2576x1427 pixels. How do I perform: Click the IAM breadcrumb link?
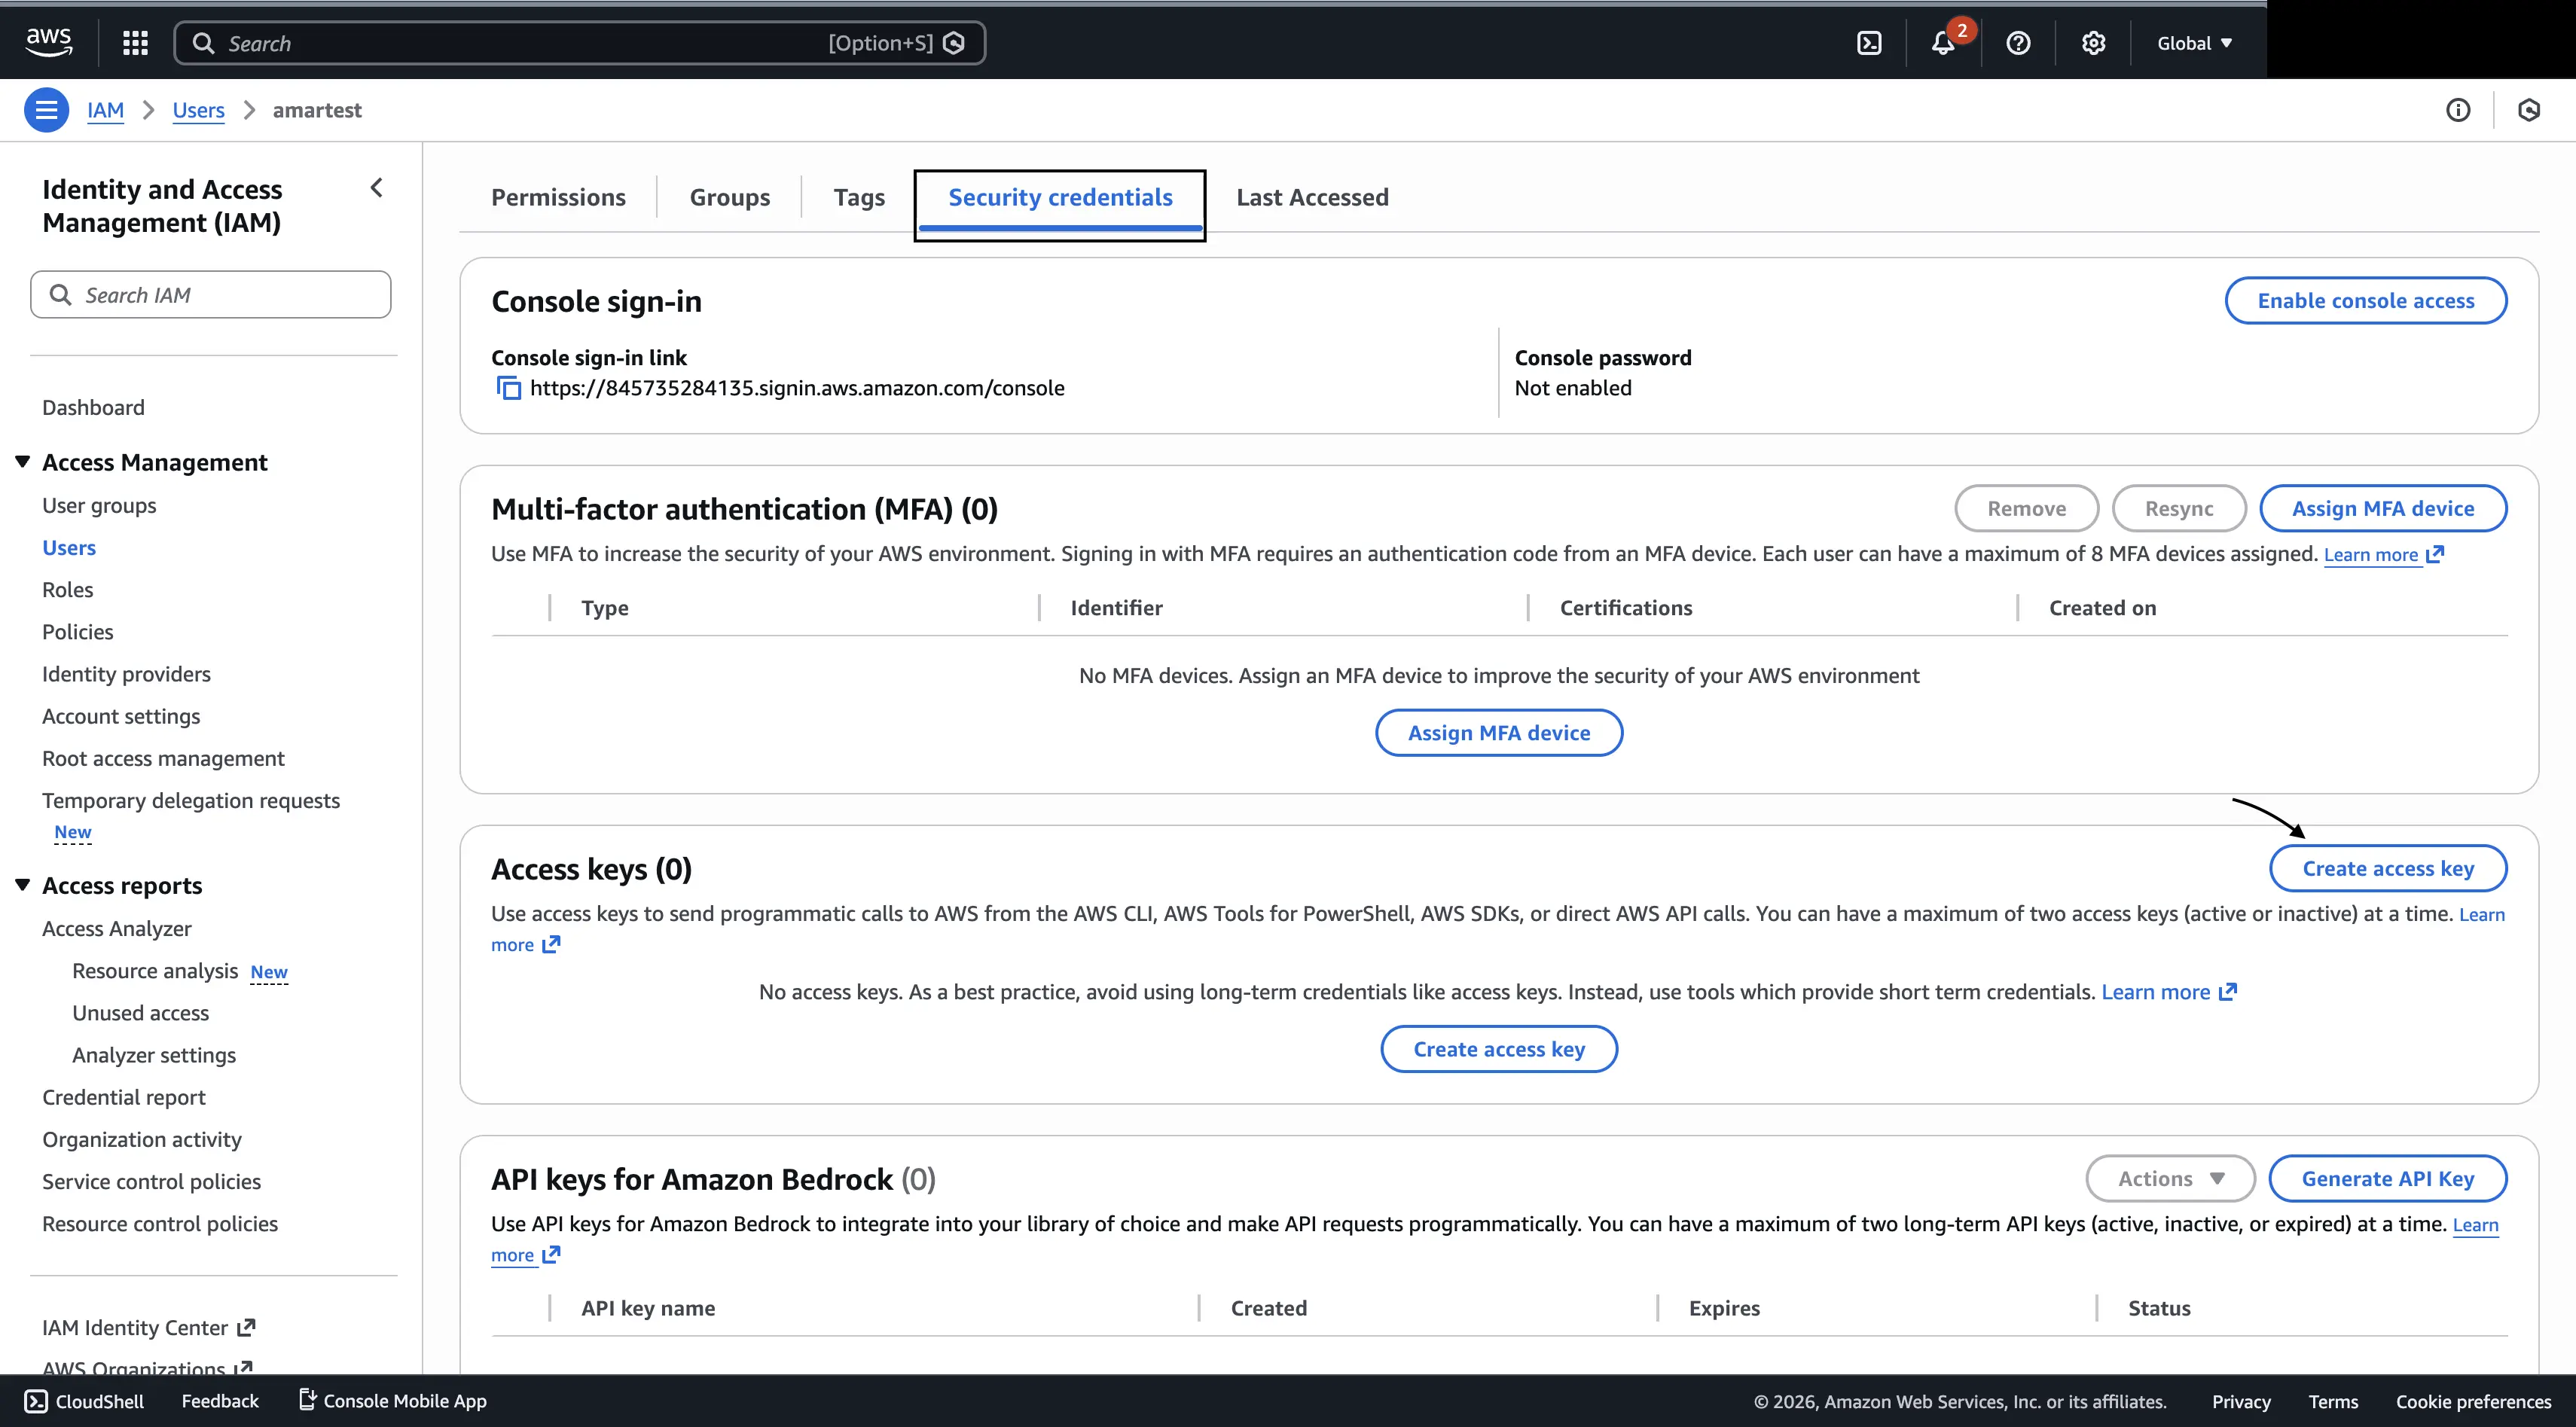pos(105,110)
